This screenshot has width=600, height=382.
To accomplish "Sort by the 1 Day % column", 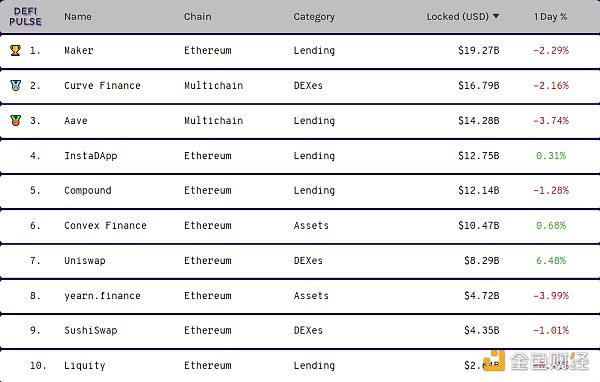I will click(550, 16).
